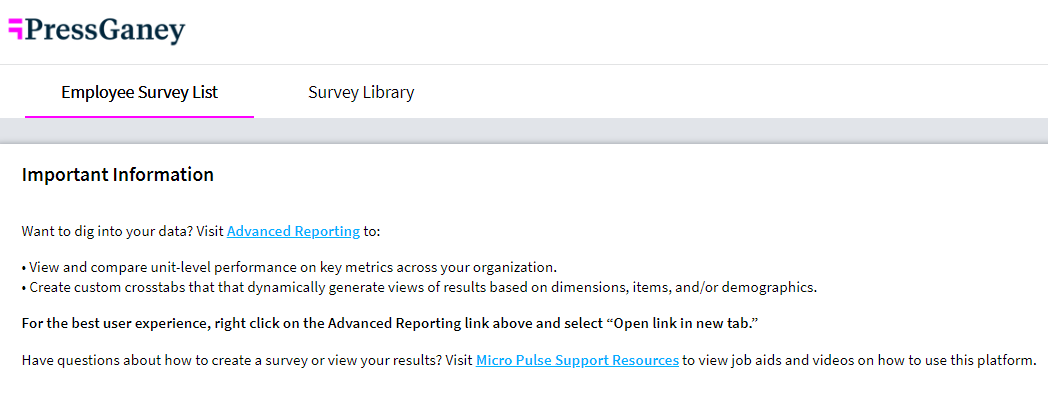Switch to the Survey Library tab
Screen dimensions: 1048x399
361,92
